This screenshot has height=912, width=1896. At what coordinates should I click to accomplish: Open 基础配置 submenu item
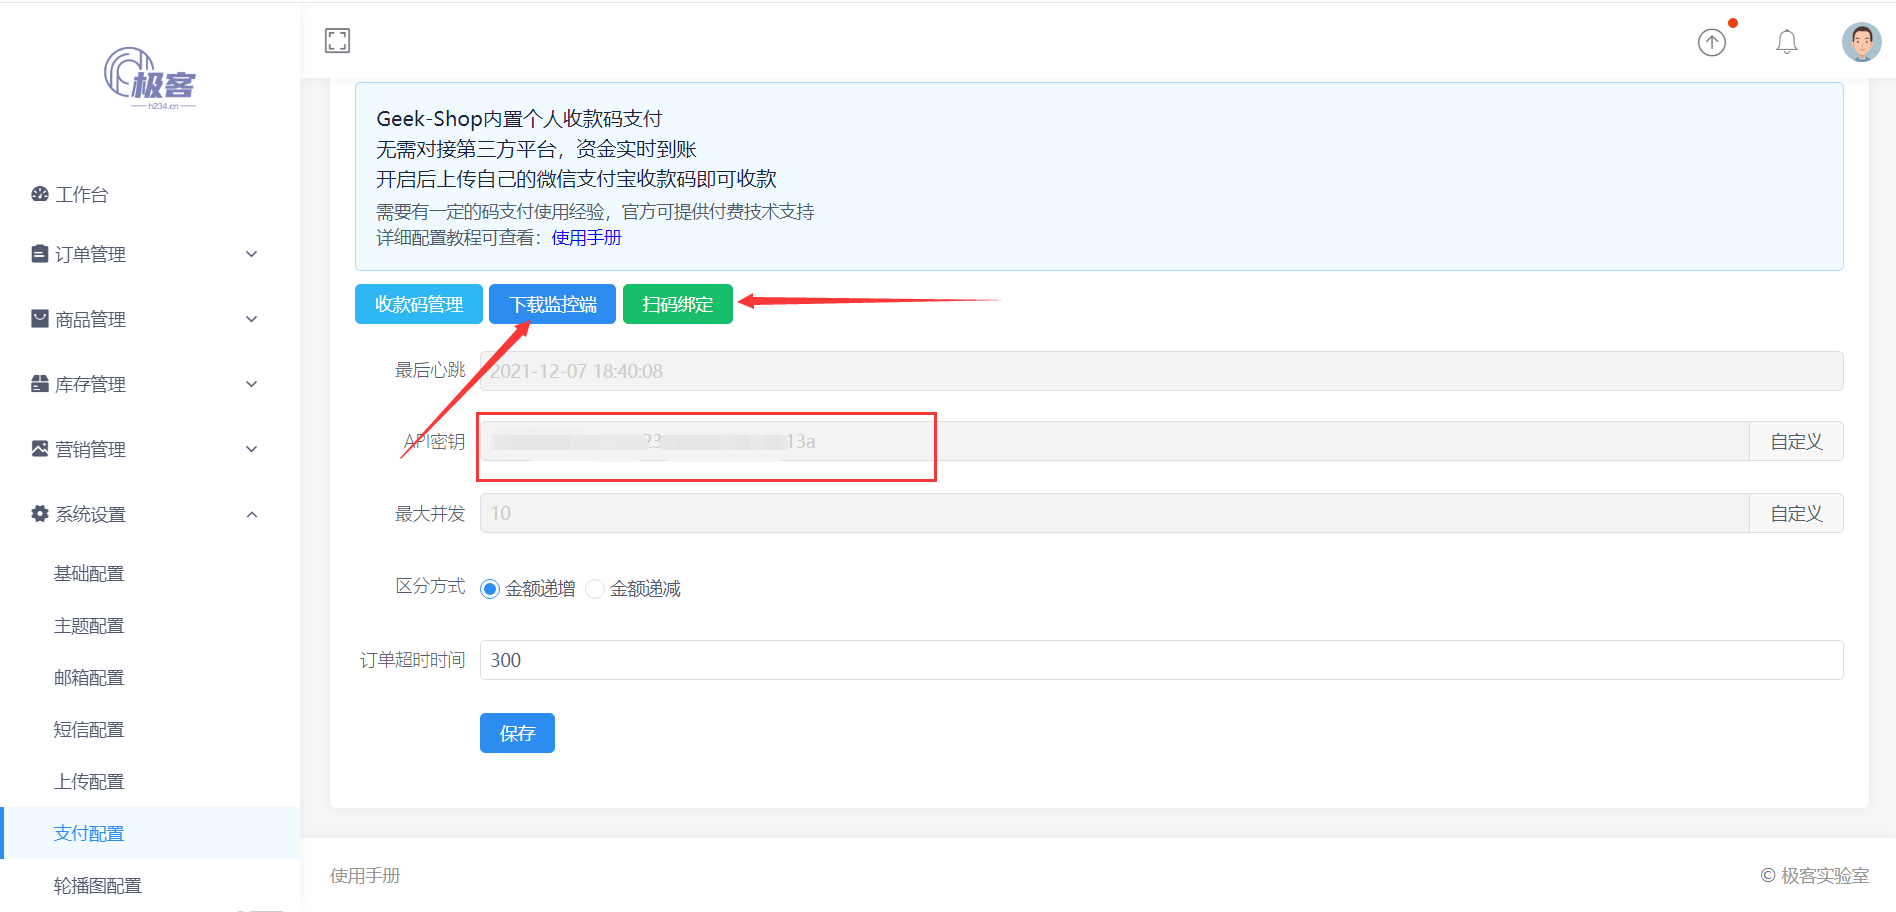coord(89,573)
